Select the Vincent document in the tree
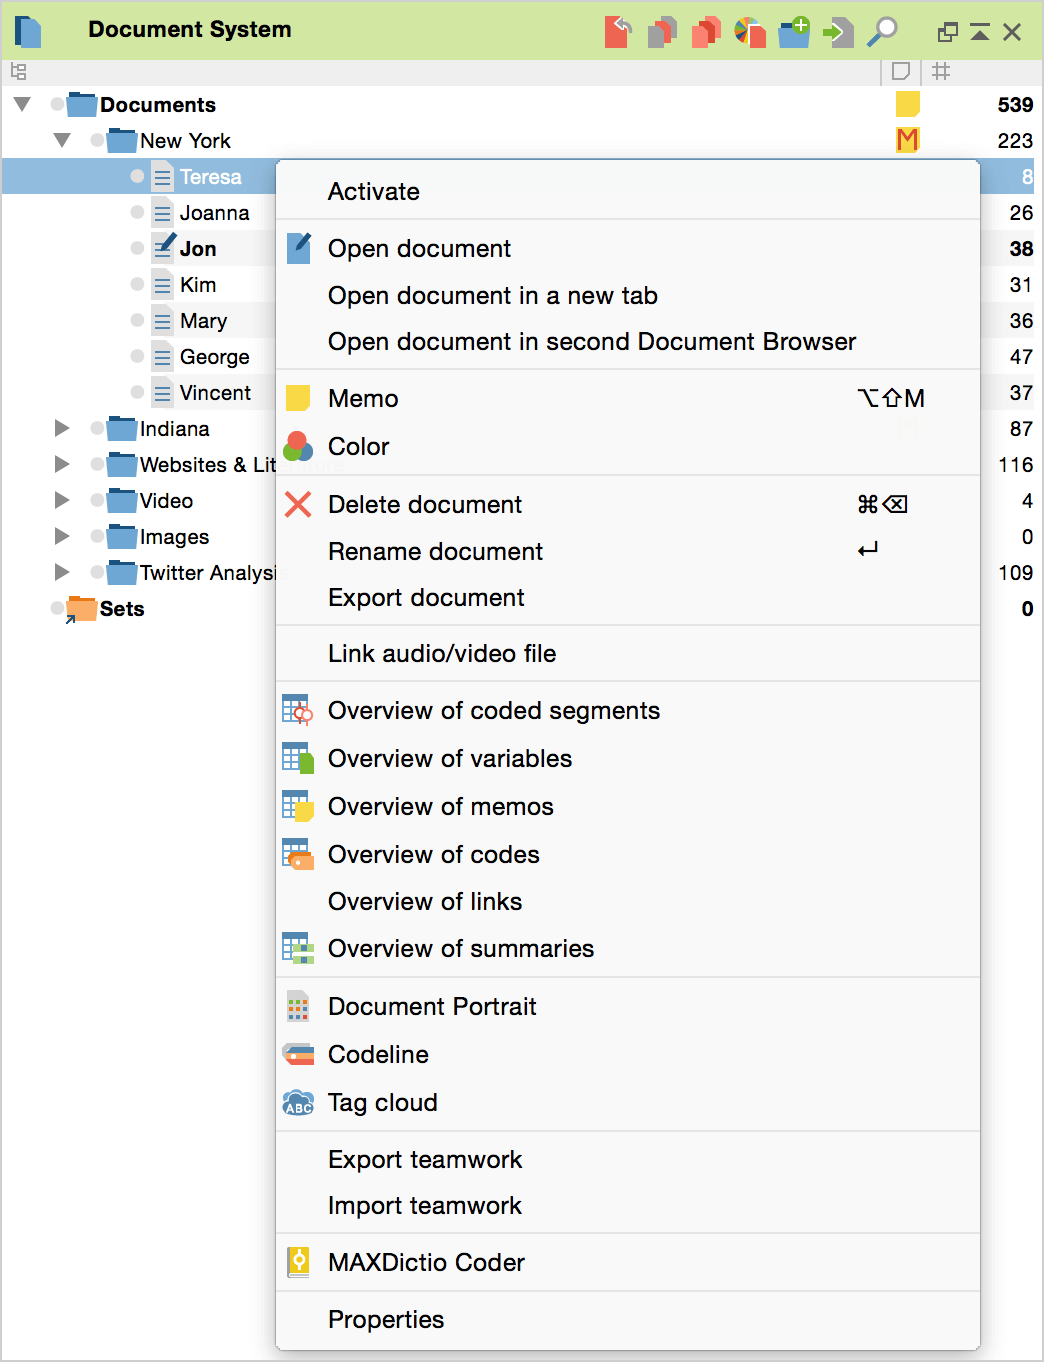Image resolution: width=1044 pixels, height=1362 pixels. click(x=215, y=393)
